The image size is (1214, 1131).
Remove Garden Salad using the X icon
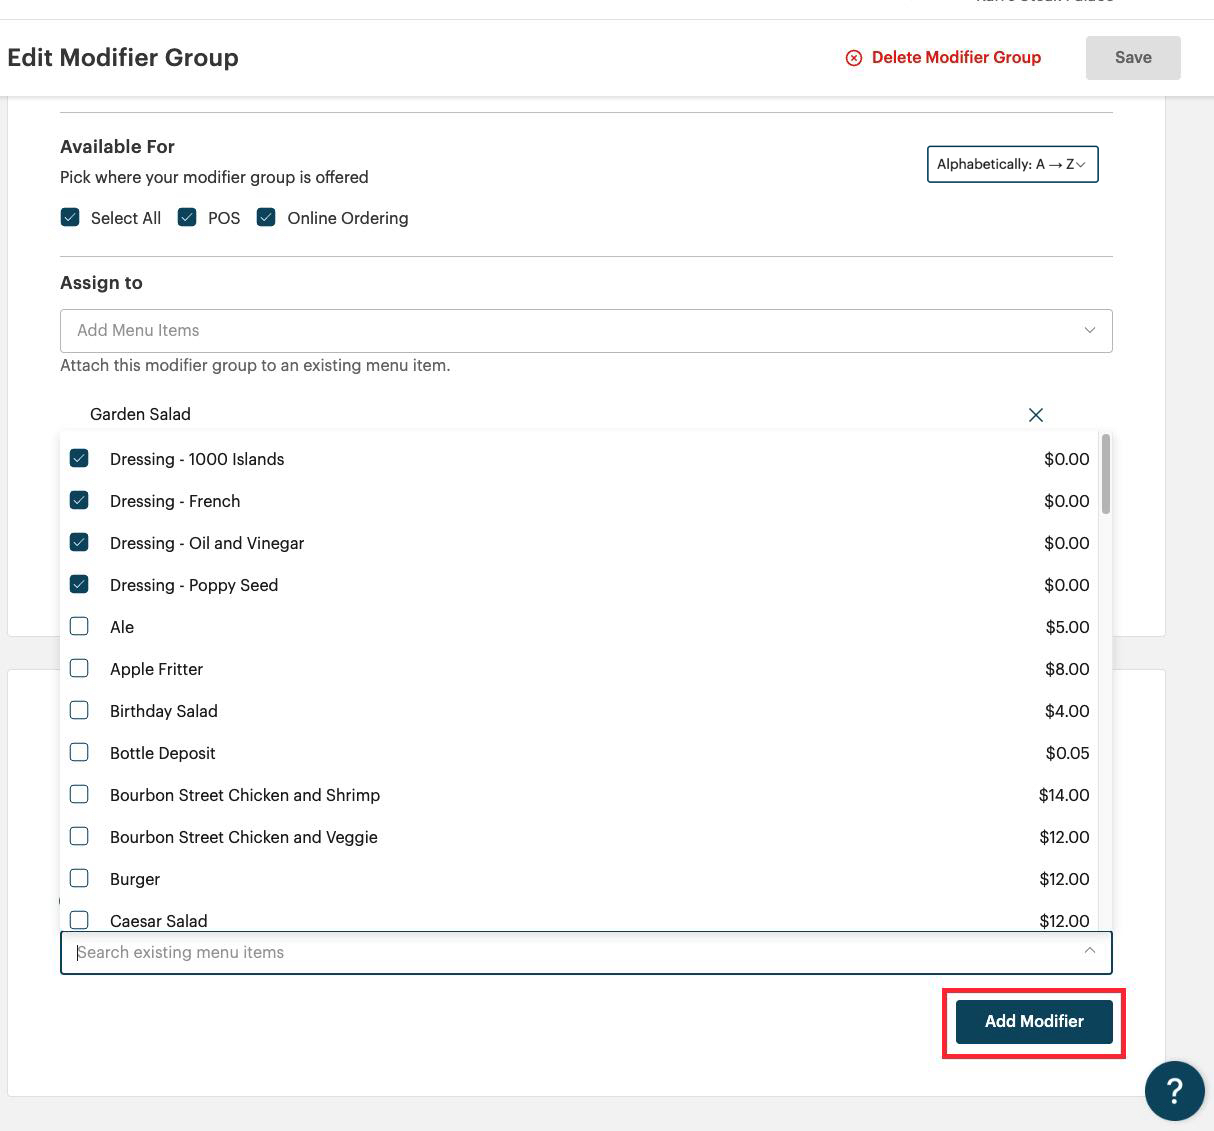pyautogui.click(x=1036, y=414)
